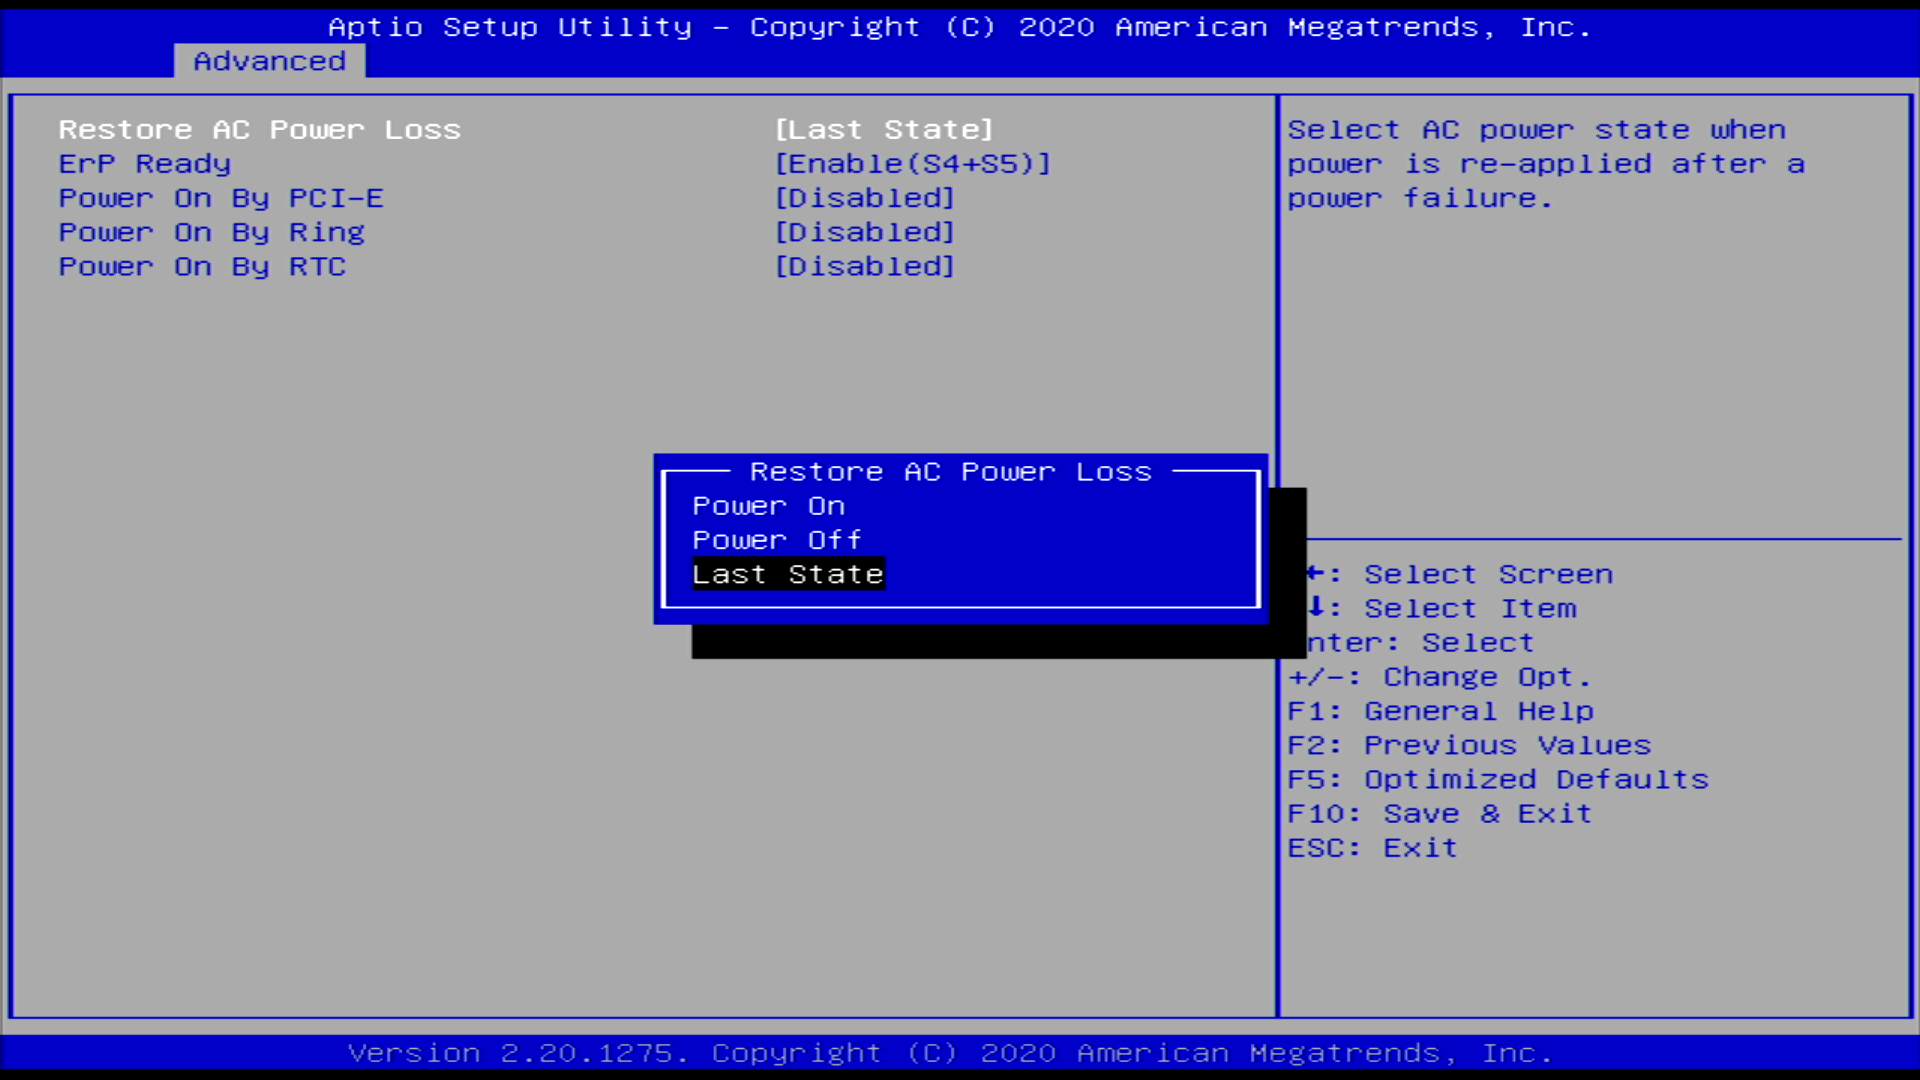Click the Select Screen key hint
The image size is (1920, 1080).
[x=1460, y=574]
